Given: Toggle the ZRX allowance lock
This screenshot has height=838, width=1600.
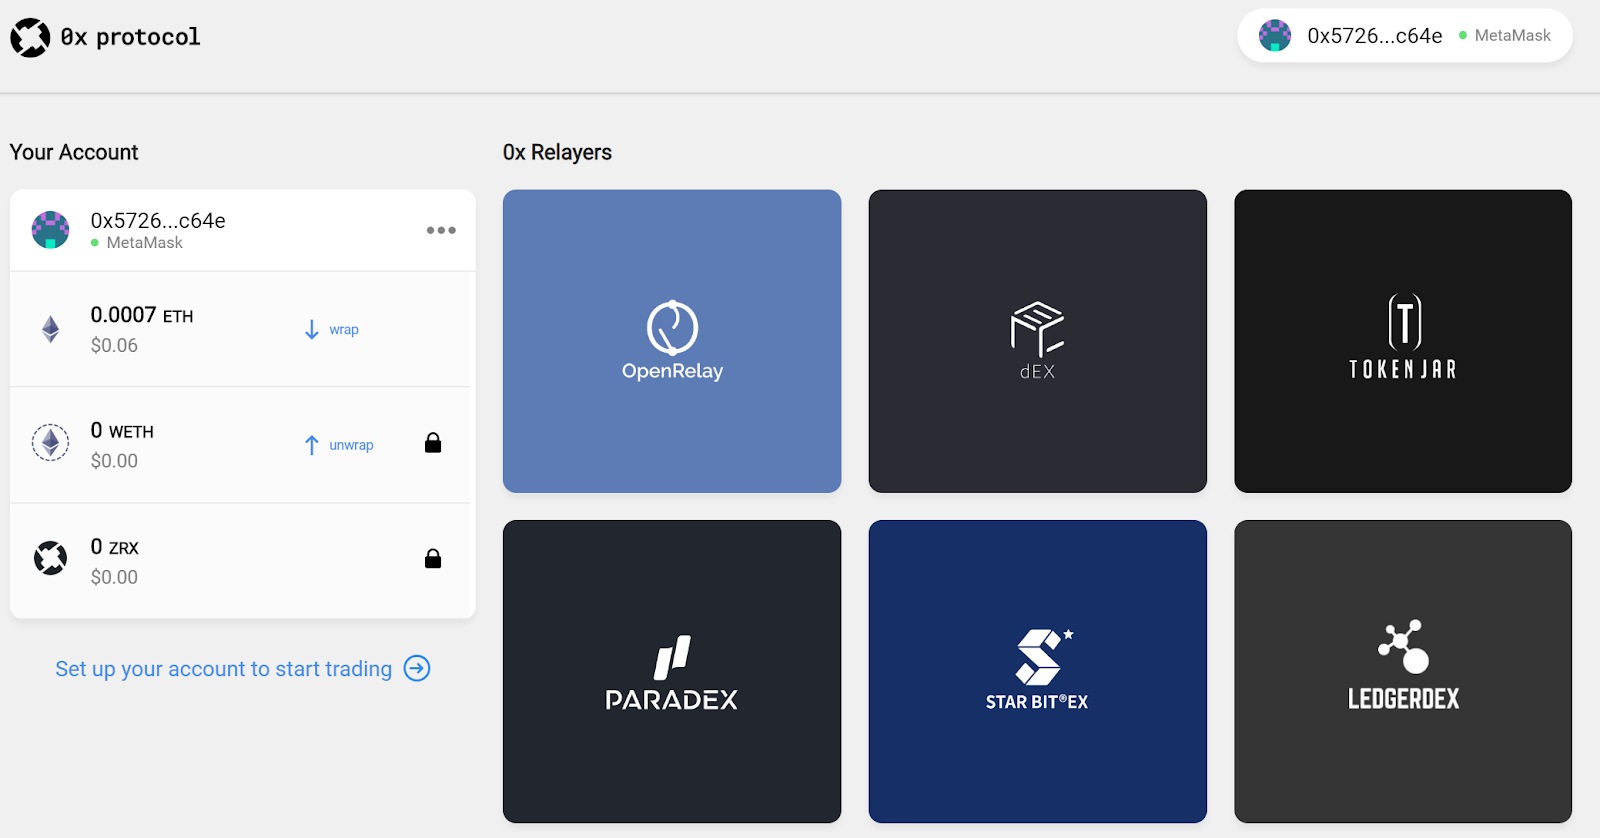Looking at the screenshot, I should 433,558.
